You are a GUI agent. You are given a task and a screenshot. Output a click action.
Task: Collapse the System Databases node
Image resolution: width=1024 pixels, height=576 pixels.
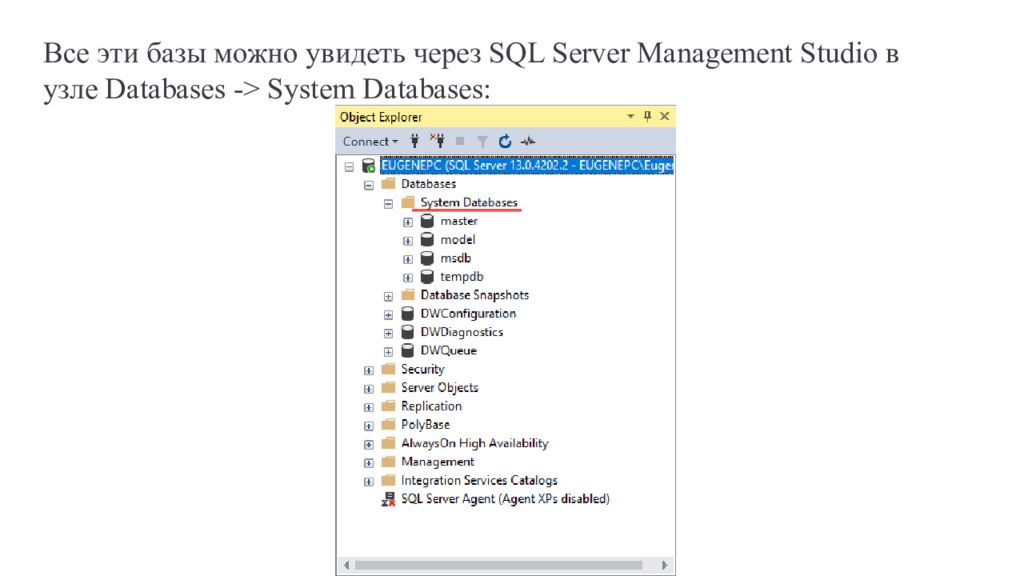click(x=389, y=204)
